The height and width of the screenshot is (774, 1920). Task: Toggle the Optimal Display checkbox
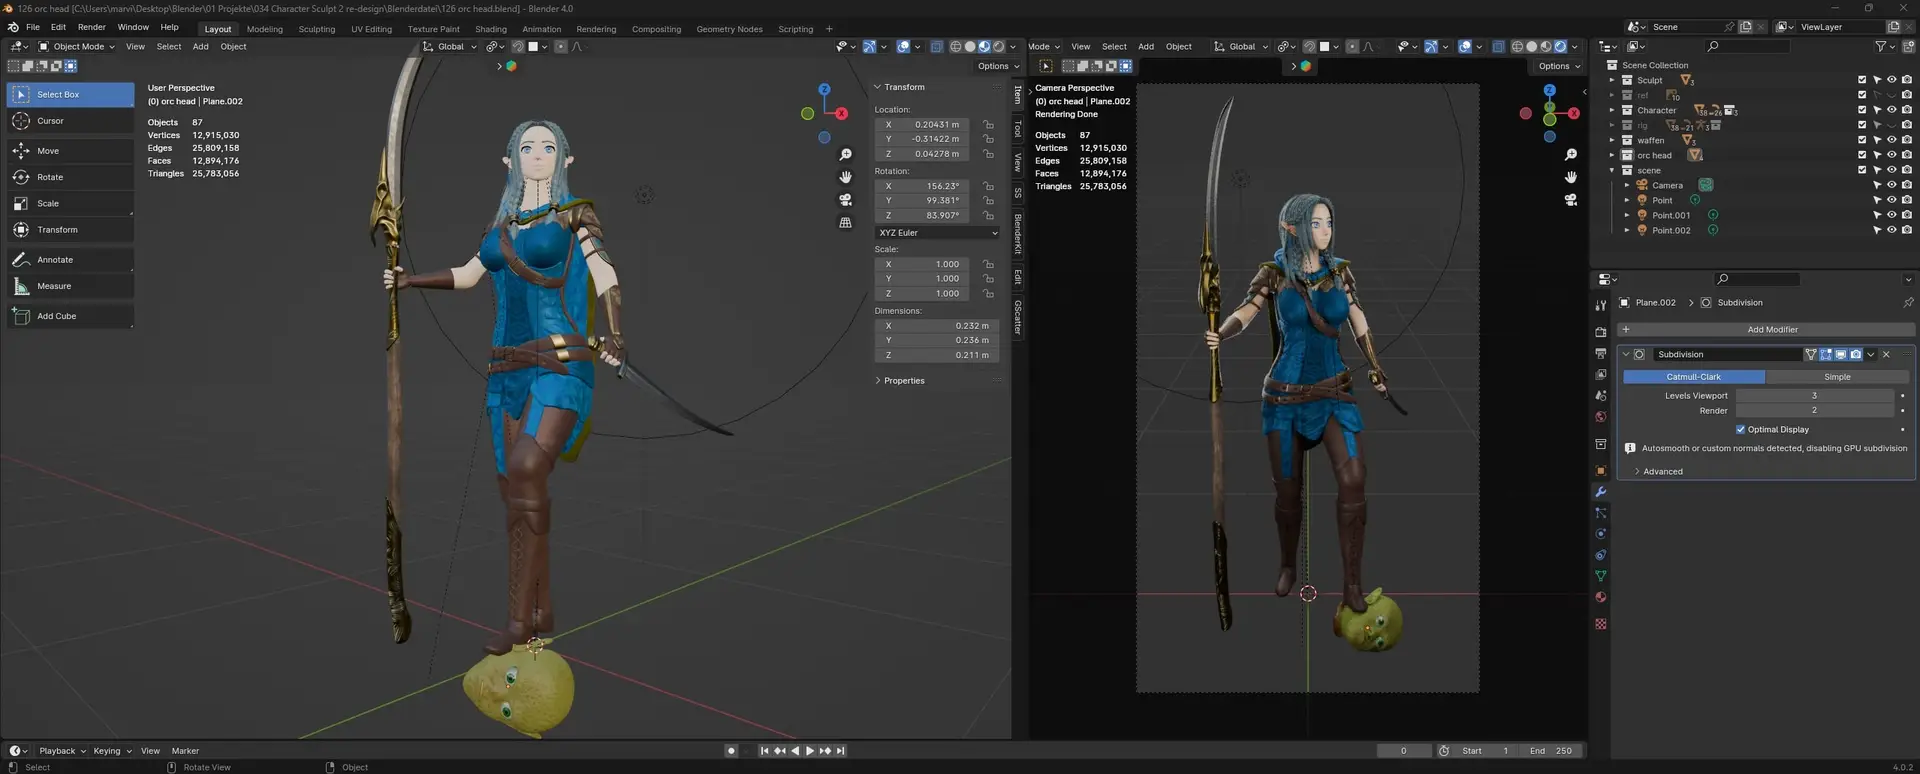click(1740, 430)
